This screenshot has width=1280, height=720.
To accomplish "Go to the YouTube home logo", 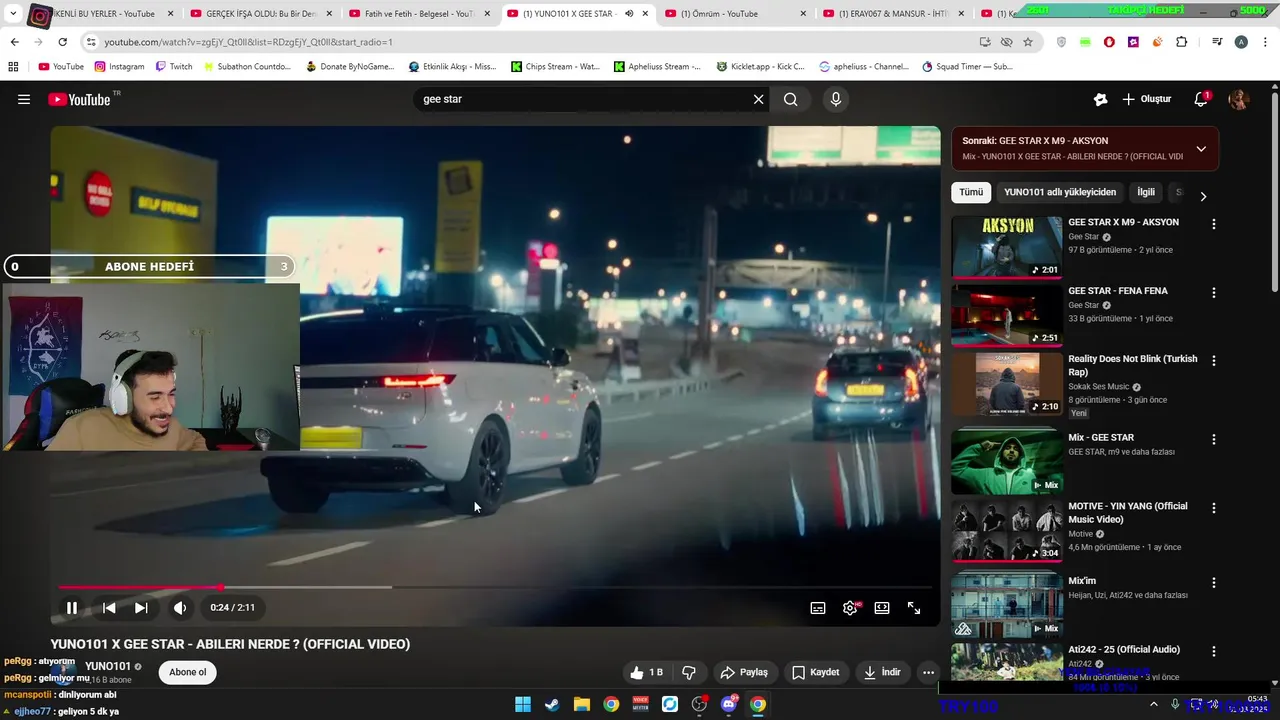I will pos(79,99).
